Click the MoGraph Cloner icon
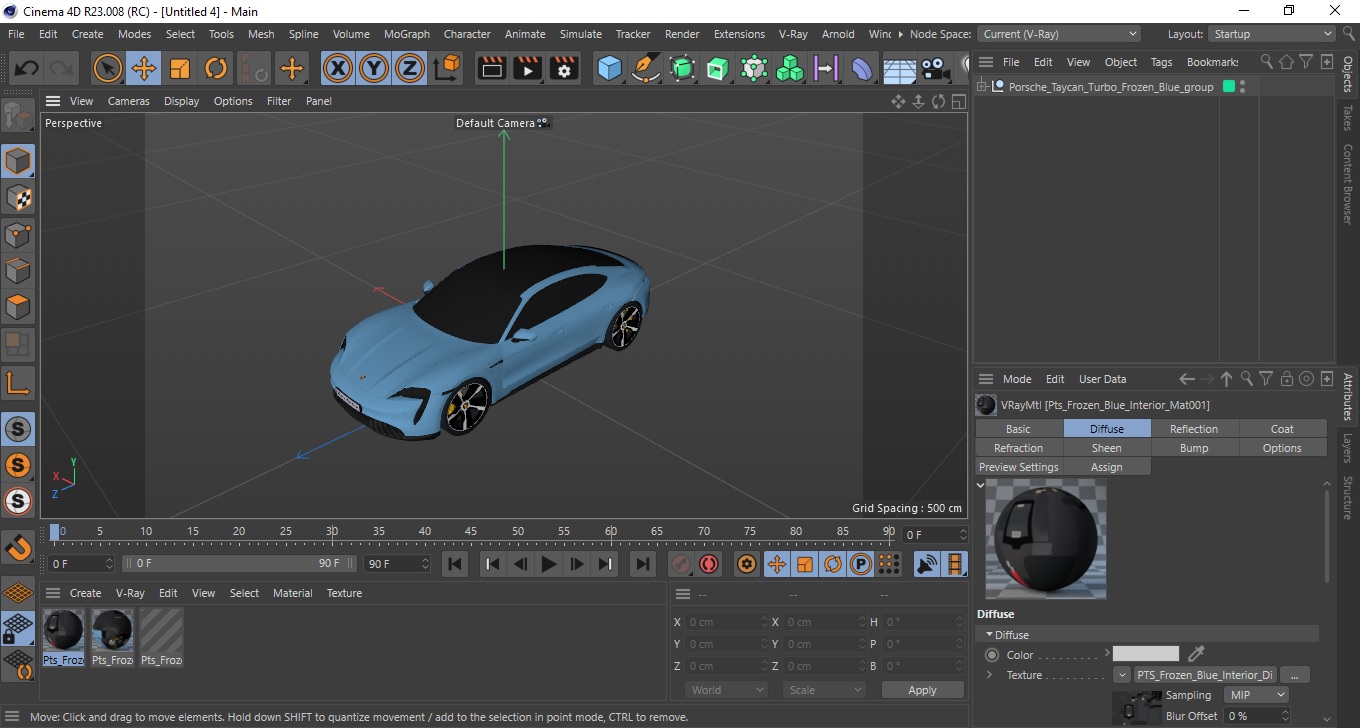This screenshot has width=1360, height=728. [790, 68]
